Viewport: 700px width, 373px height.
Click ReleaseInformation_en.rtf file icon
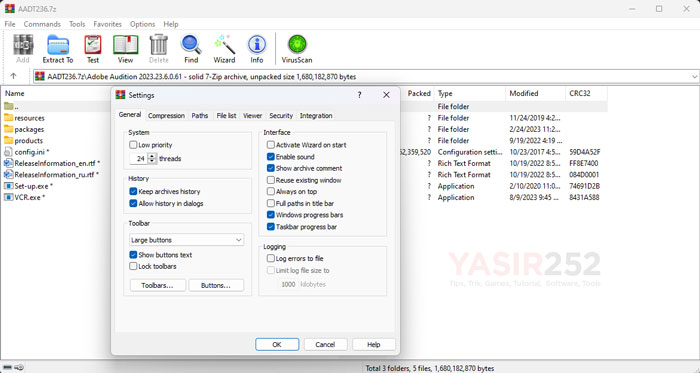[x=8, y=163]
